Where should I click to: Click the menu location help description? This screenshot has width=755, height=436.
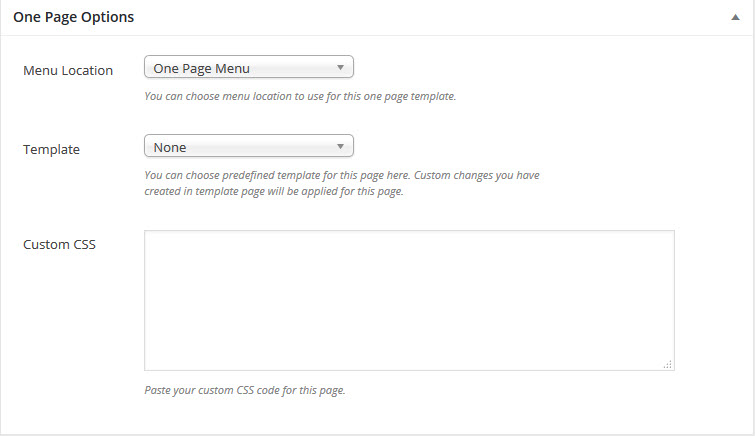pos(300,96)
